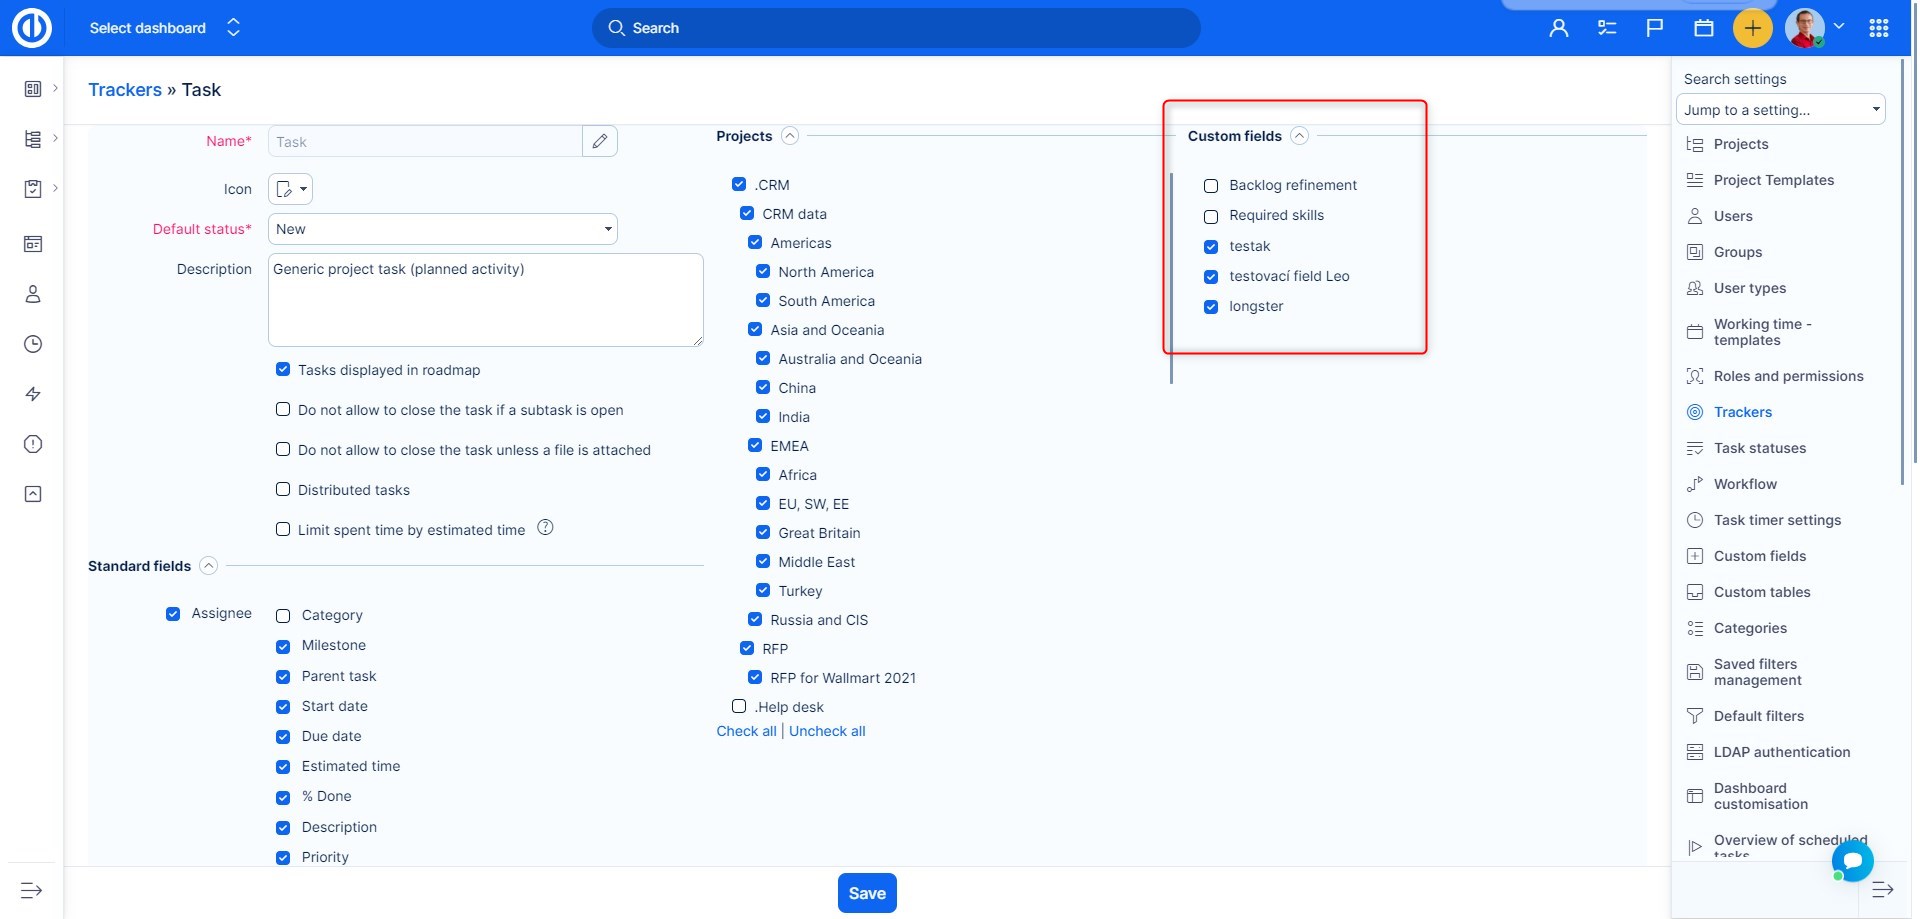Viewport: 1920px width, 919px height.
Task: Open the apps grid menu icon
Action: click(x=1878, y=28)
